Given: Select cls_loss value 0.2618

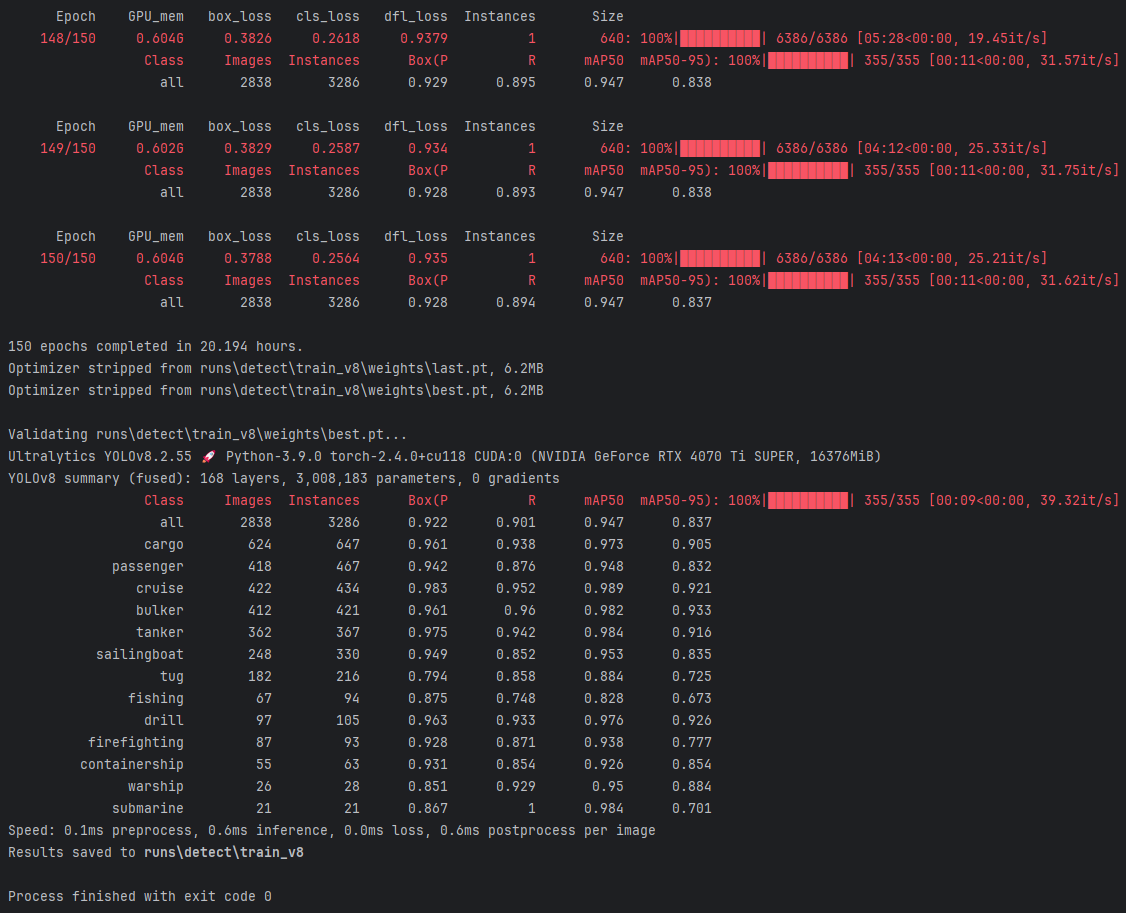Looking at the screenshot, I should (x=336, y=38).
